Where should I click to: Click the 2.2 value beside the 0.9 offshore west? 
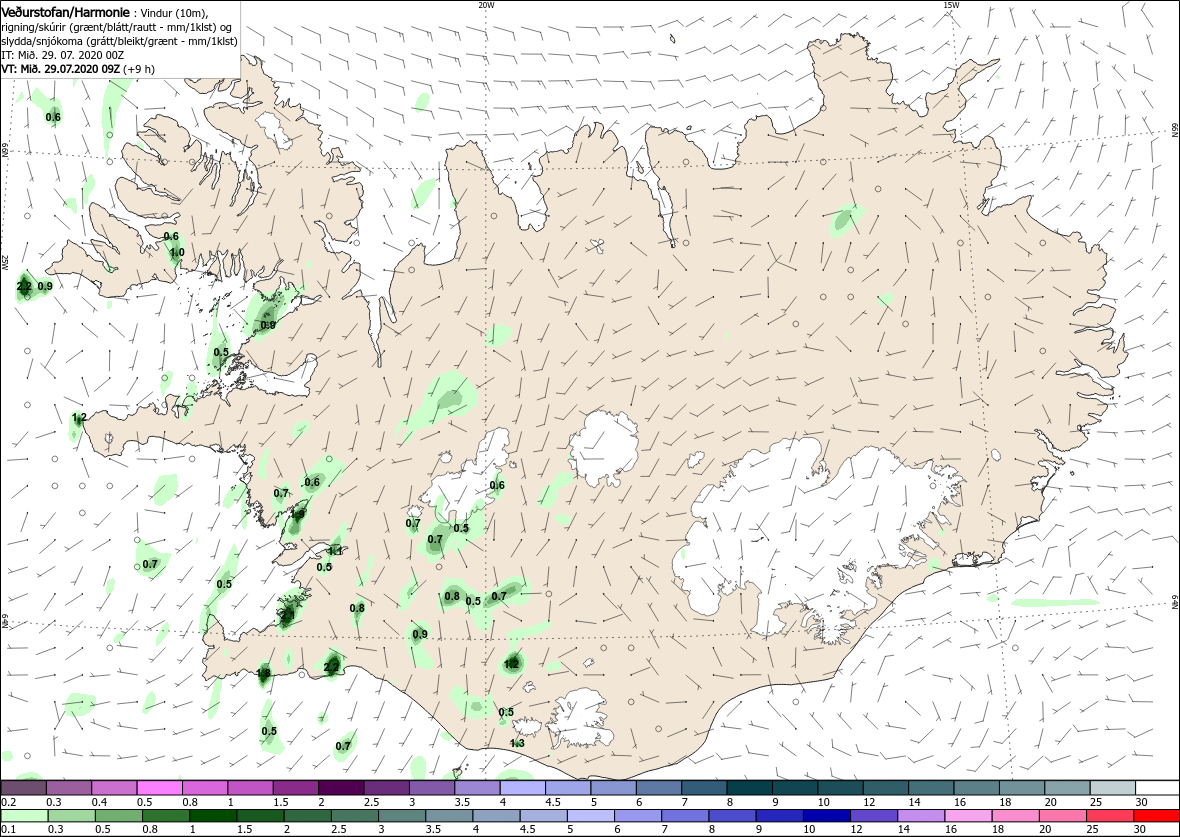(23, 286)
